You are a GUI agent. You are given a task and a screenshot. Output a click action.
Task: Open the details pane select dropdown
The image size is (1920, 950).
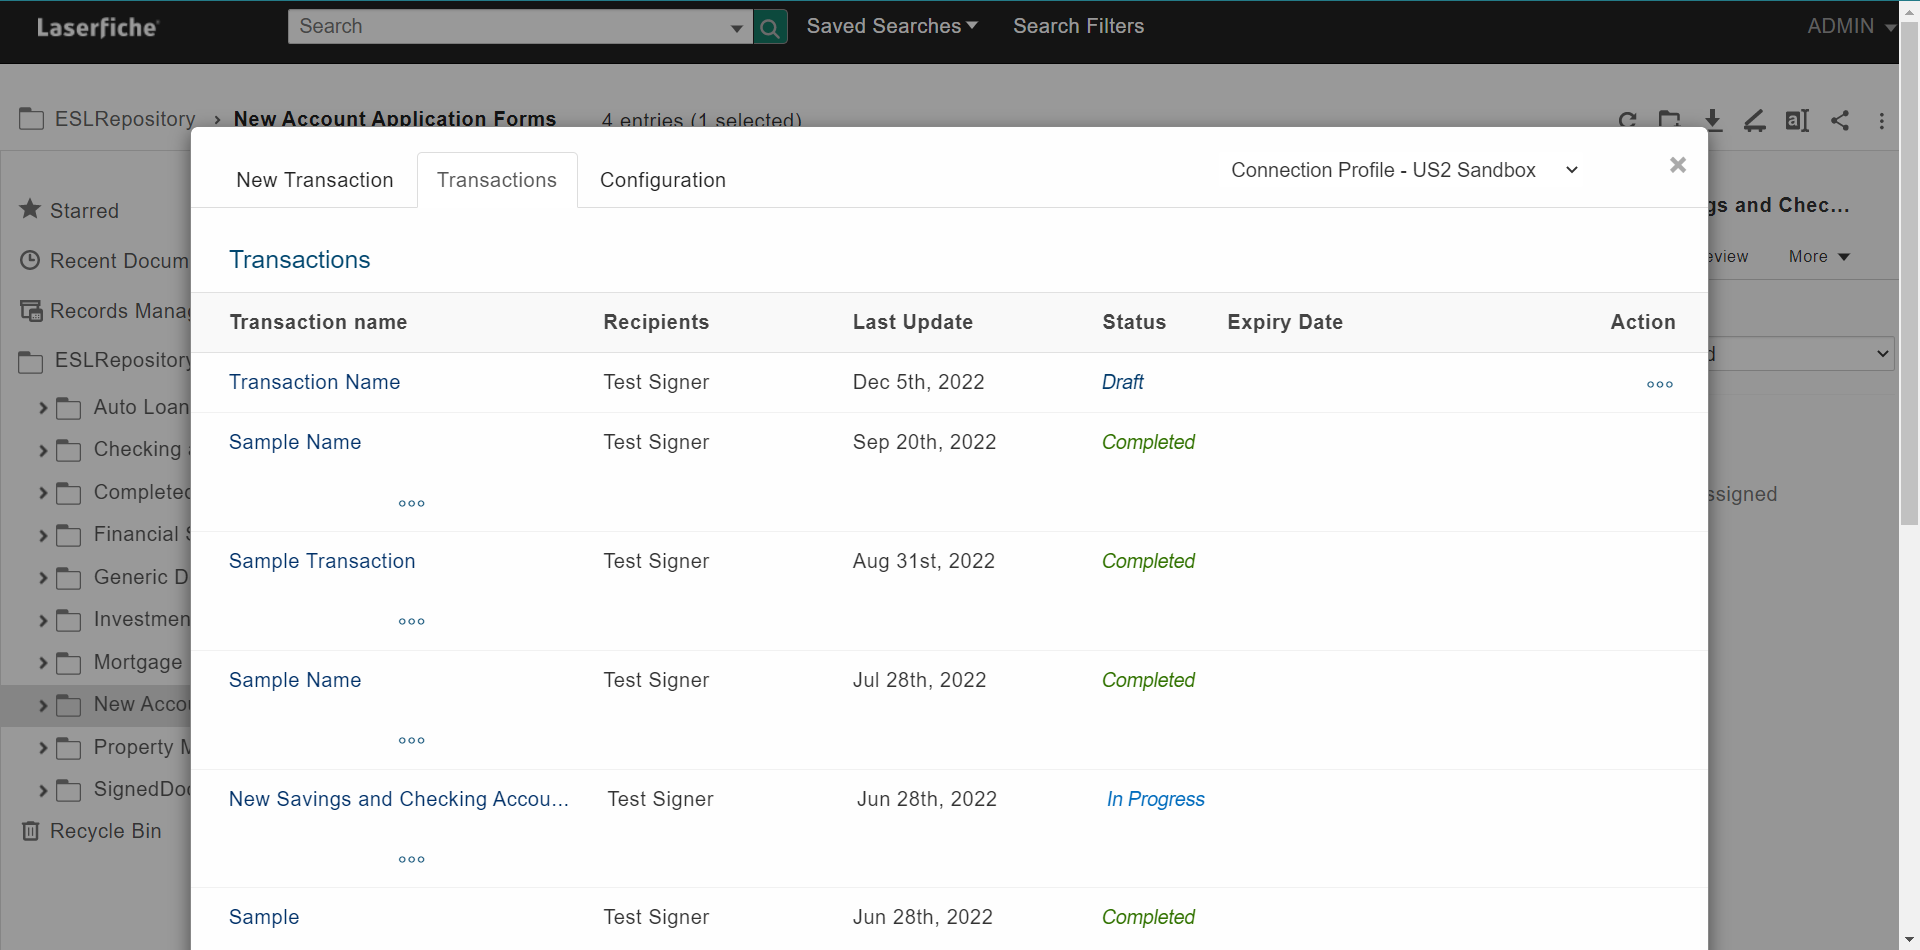click(x=1800, y=353)
